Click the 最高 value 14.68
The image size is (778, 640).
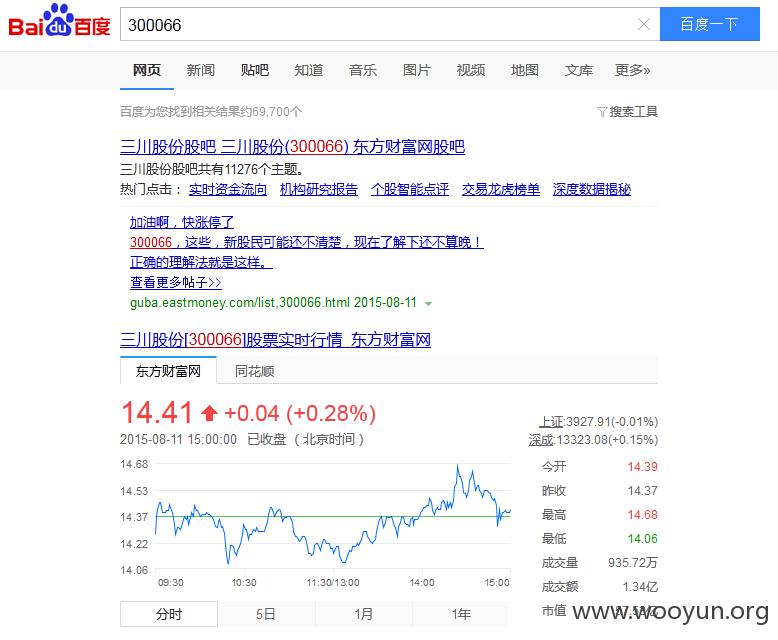click(642, 515)
